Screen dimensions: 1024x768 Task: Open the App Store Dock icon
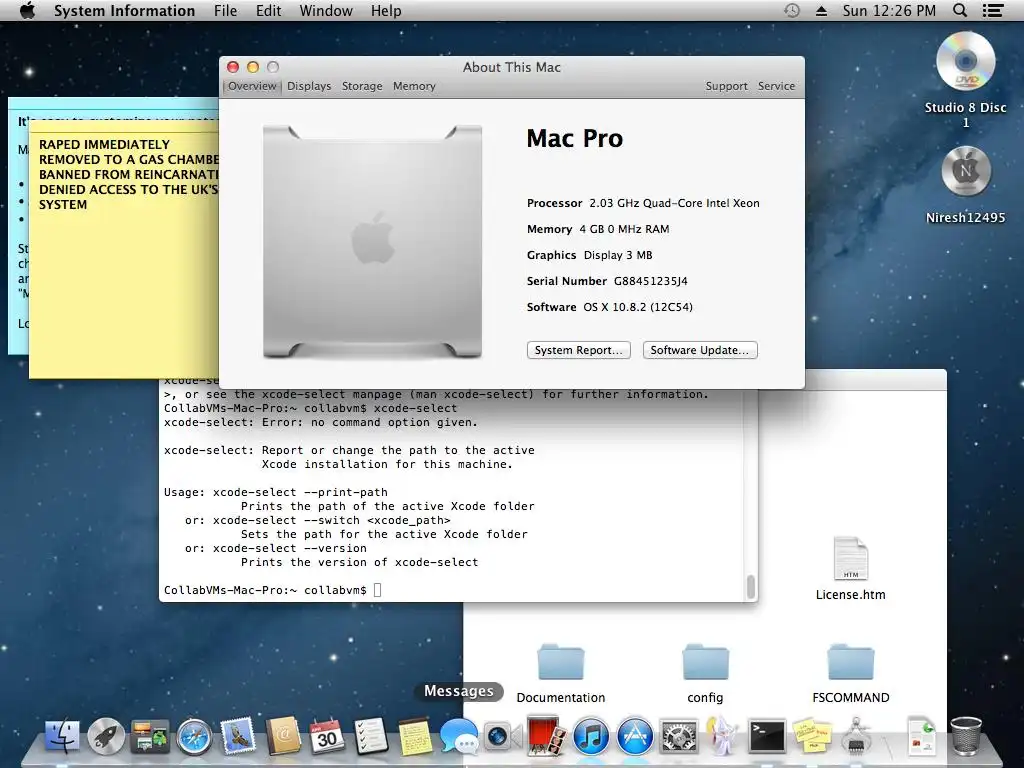click(x=635, y=737)
